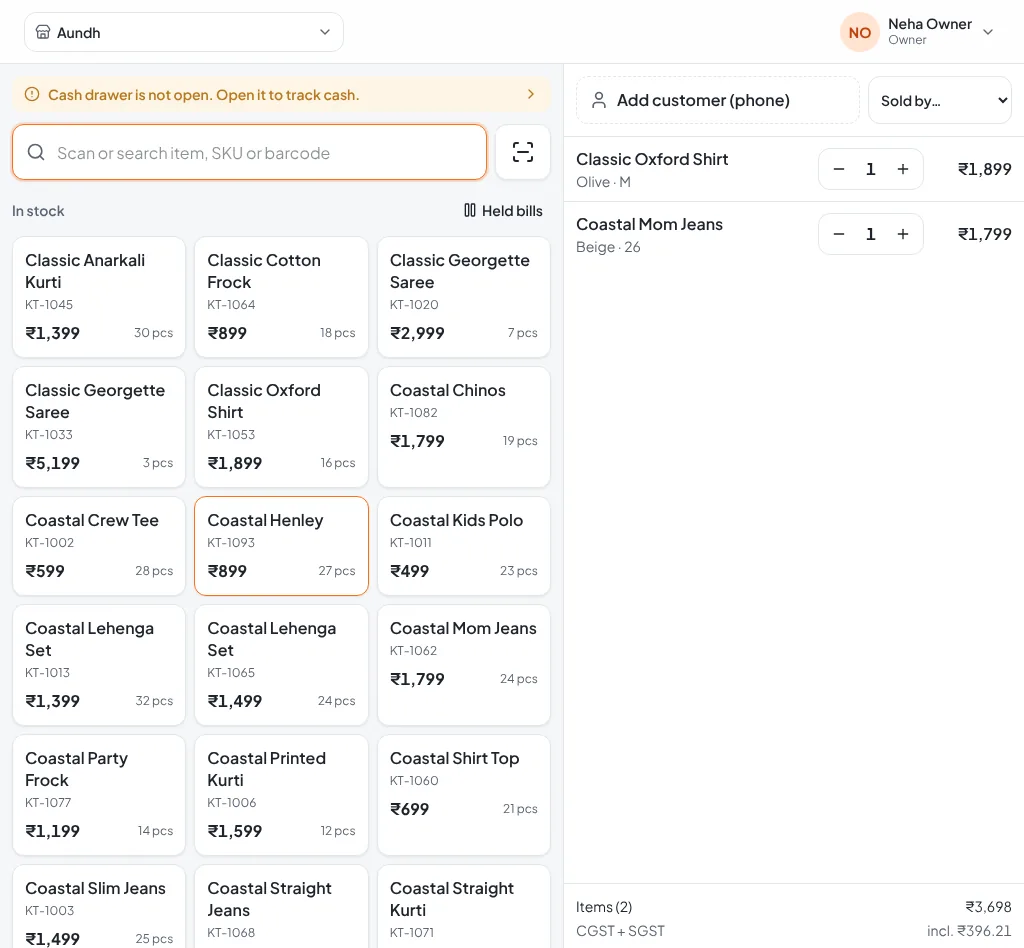The height and width of the screenshot is (948, 1024).
Task: Select the Coastal Printed Kurti card
Action: [x=281, y=795]
